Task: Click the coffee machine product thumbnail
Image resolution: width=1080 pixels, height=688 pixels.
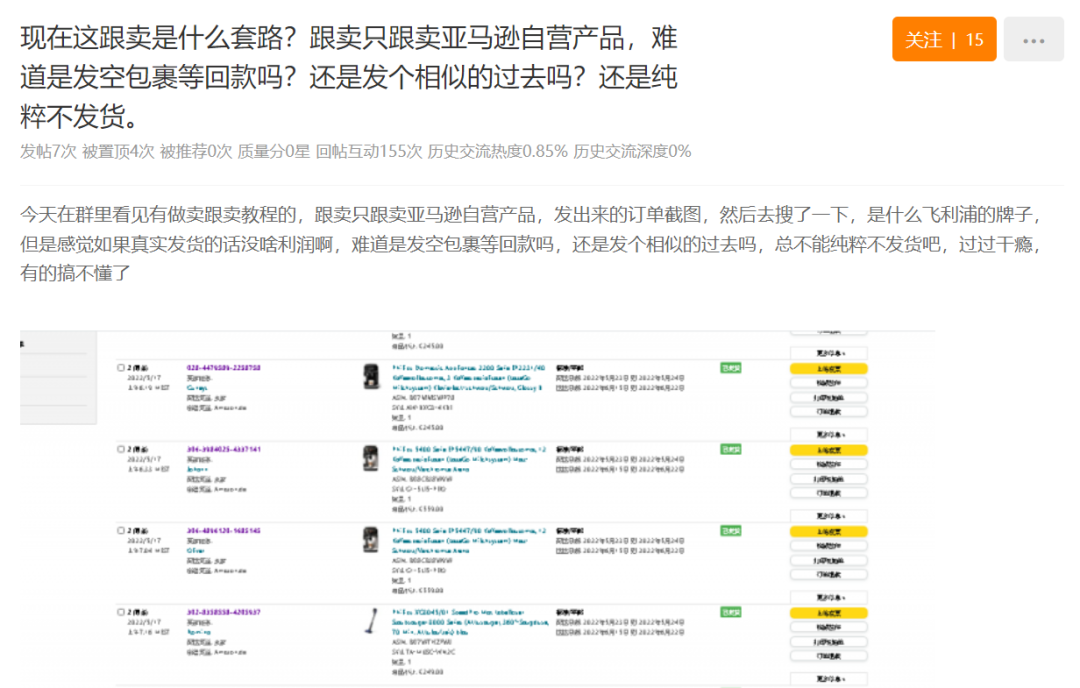Action: click(x=370, y=377)
